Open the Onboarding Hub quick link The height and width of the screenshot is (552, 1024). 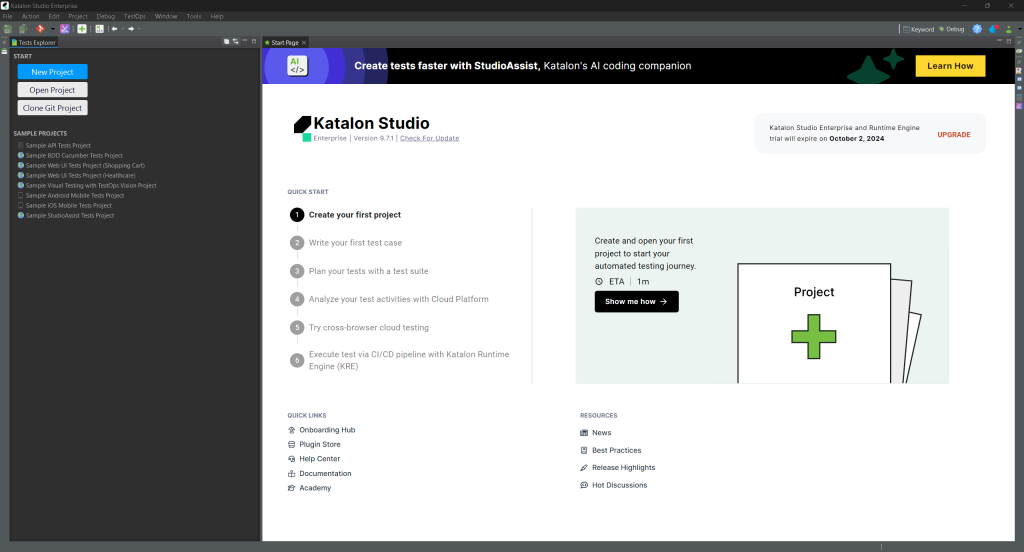tap(321, 430)
